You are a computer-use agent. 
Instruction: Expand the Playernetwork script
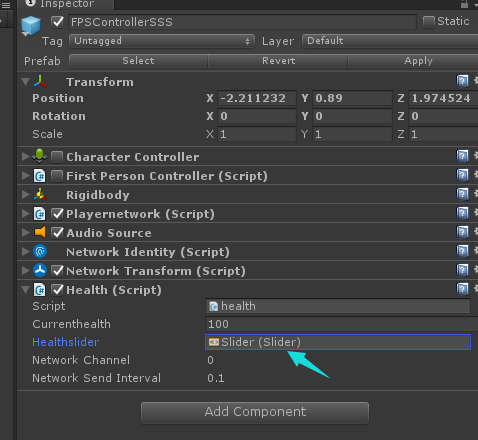[25, 213]
